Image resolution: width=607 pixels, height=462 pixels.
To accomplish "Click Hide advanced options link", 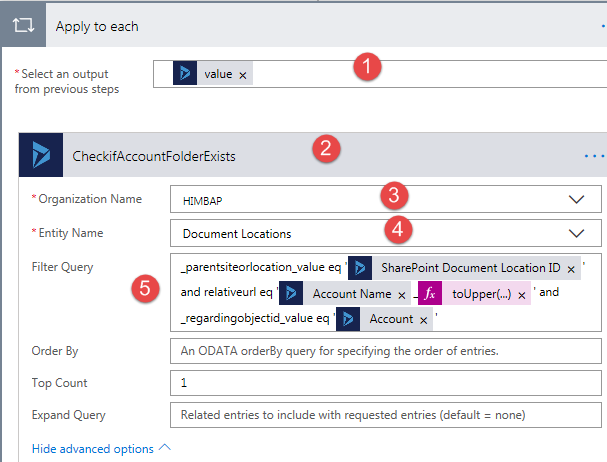I will (93, 448).
